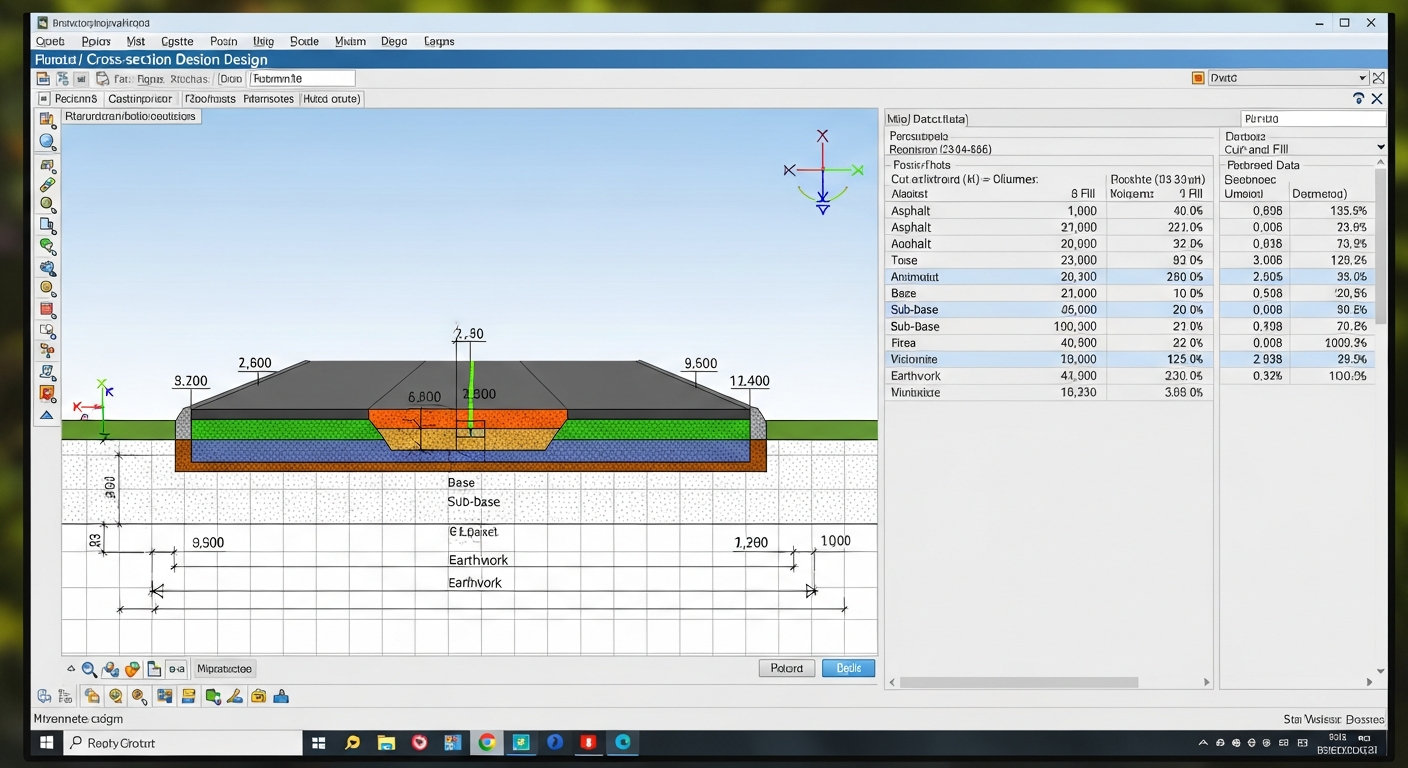Toggle the small box beside the Recienns tab
The height and width of the screenshot is (768, 1408).
[44, 99]
